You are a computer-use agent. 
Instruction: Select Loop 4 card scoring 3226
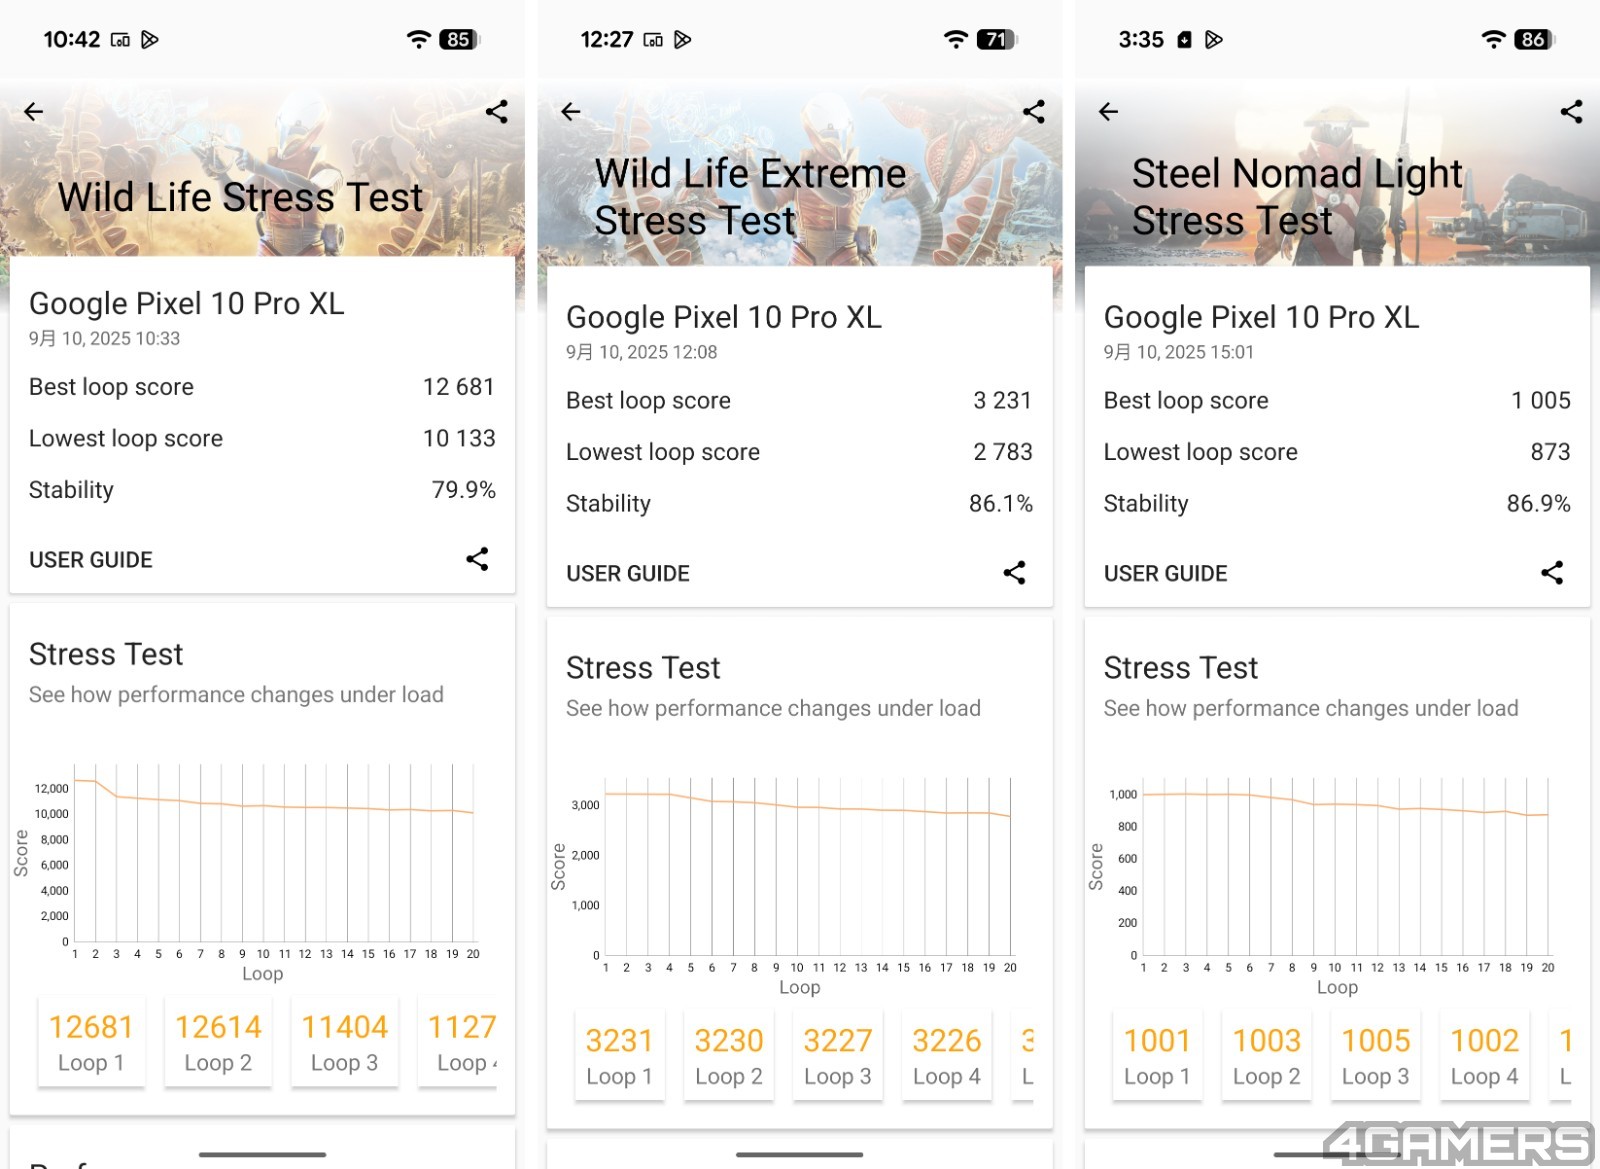tap(946, 1057)
